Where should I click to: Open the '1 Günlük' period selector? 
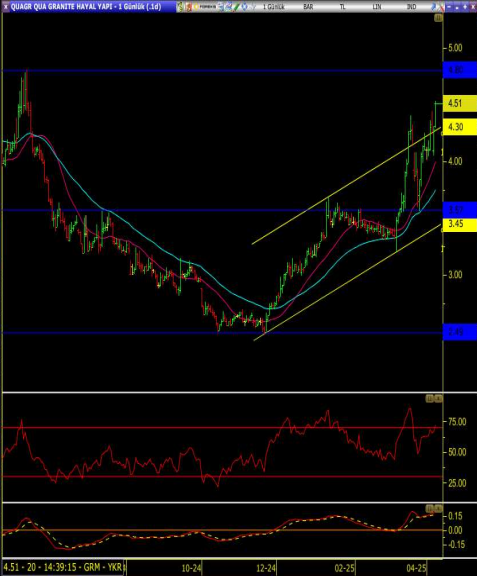coord(273,7)
